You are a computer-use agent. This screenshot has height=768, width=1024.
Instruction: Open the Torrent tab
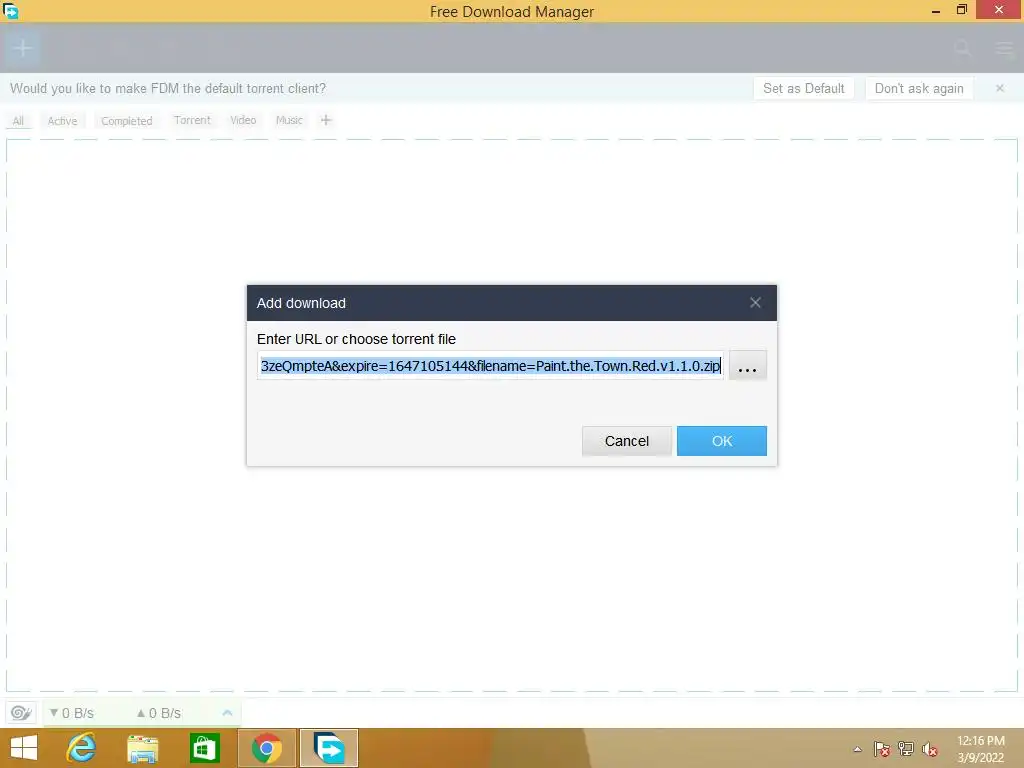(x=192, y=120)
